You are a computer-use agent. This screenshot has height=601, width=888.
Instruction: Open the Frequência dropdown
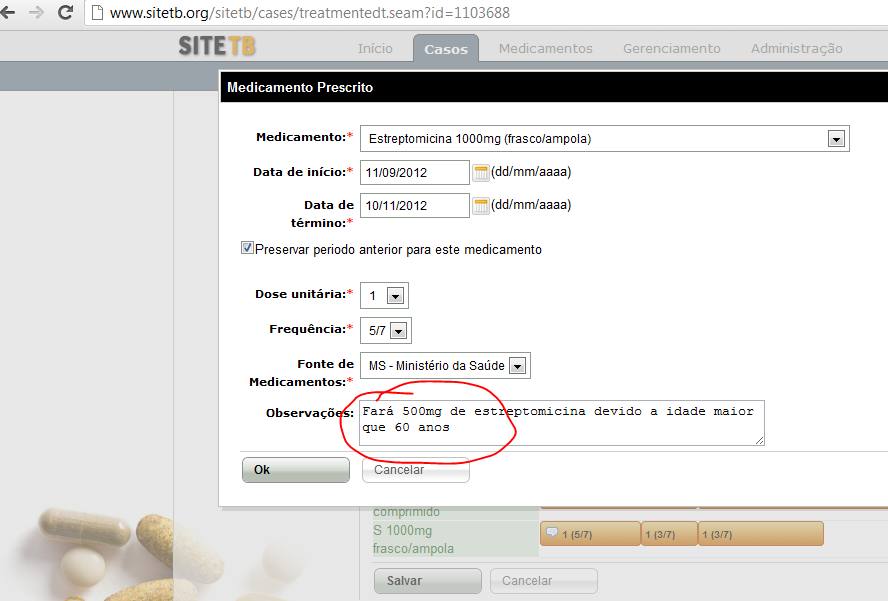[399, 331]
